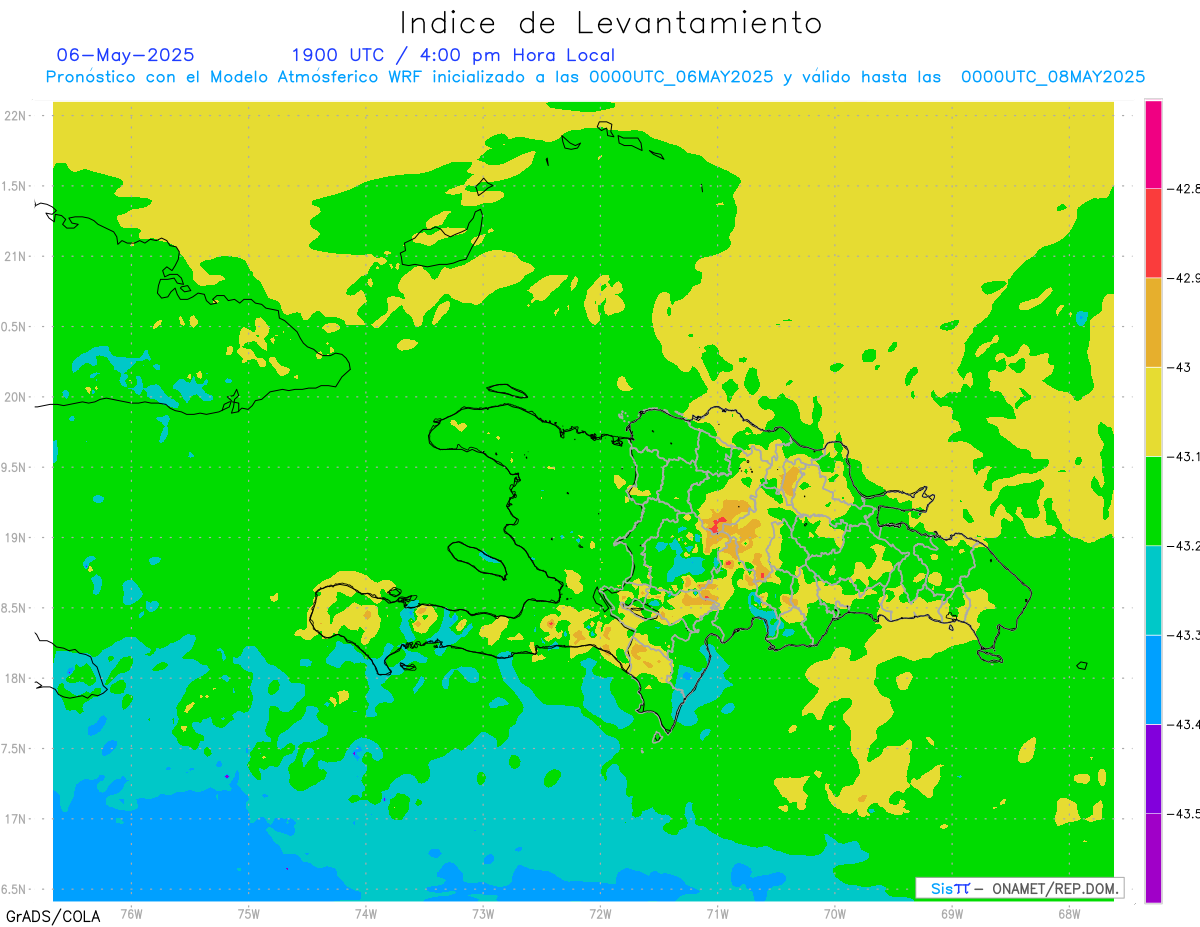Select the green color bar segment
The width and height of the screenshot is (1200, 927).
pyautogui.click(x=1153, y=500)
